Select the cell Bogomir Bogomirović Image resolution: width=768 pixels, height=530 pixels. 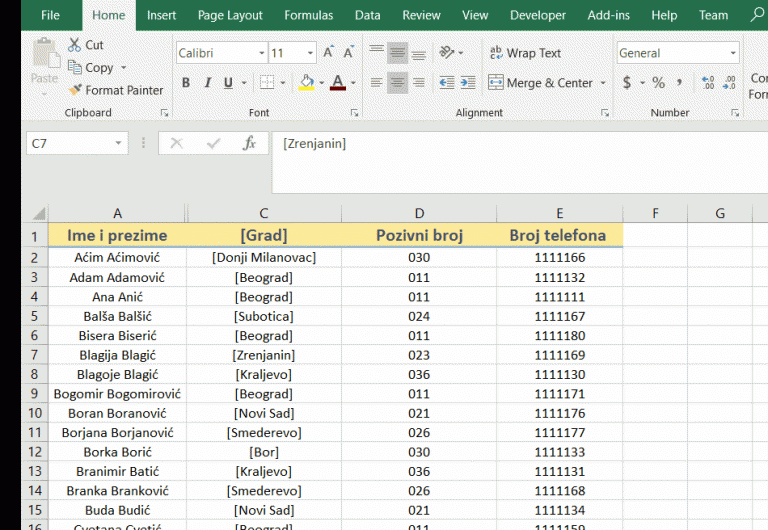[117, 394]
